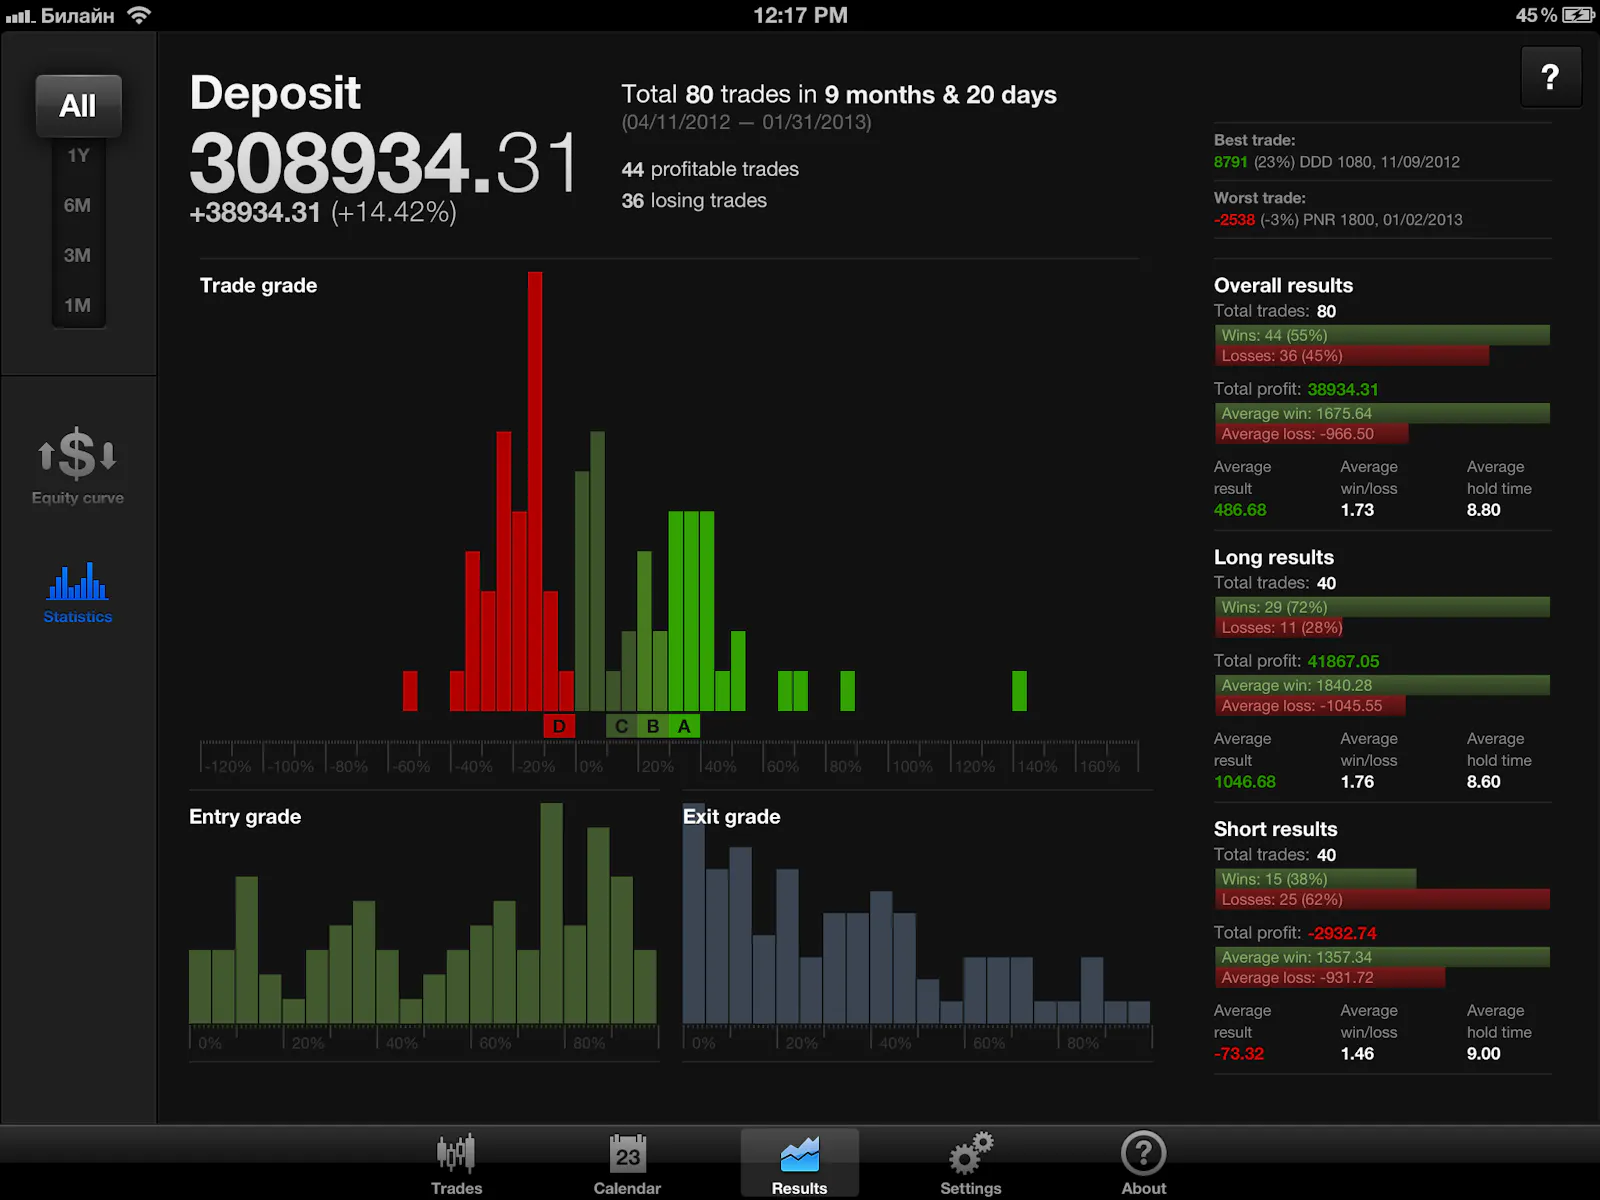Click the cellular signal bars icon
1600x1200 pixels.
click(x=19, y=16)
